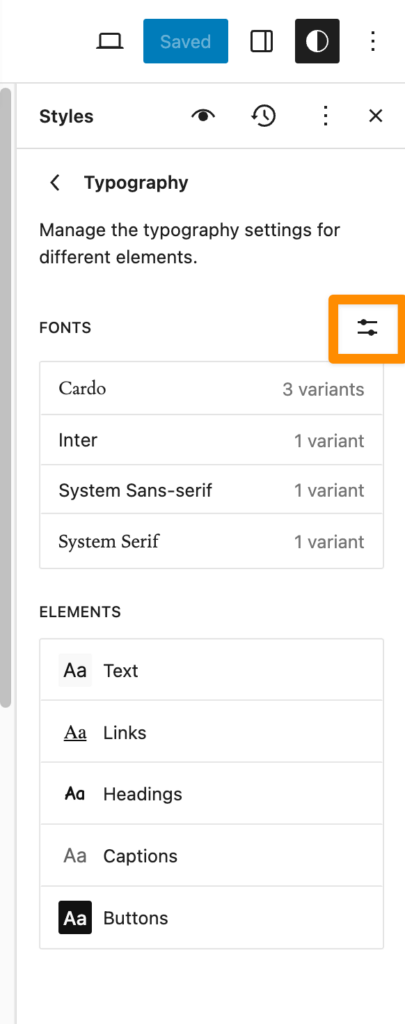Image resolution: width=405 pixels, height=1024 pixels.
Task: Open Links element typography settings
Action: coord(212,732)
